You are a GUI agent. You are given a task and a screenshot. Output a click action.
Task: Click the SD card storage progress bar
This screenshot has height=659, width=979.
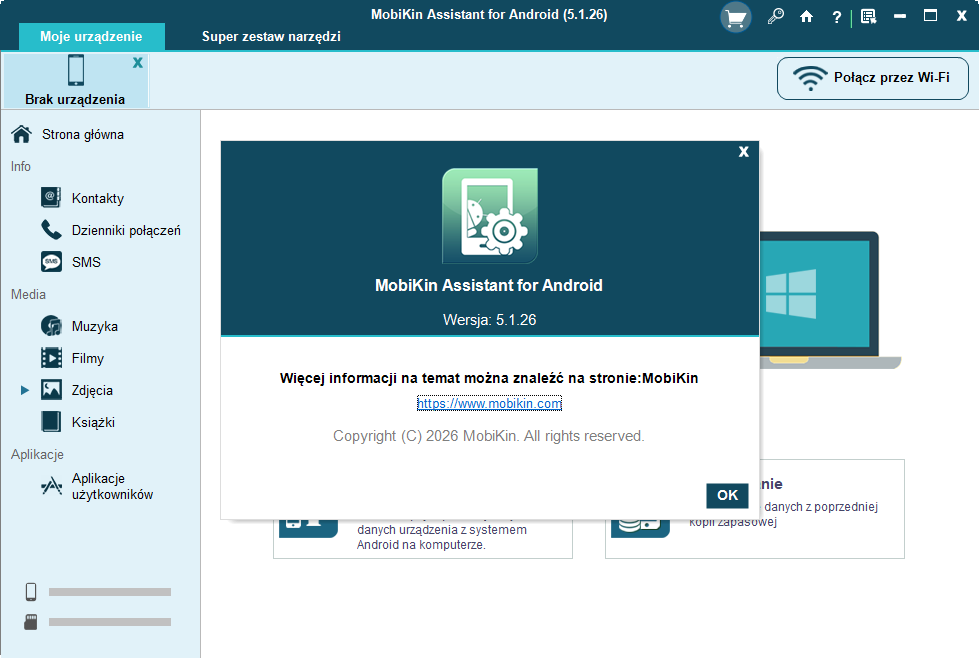click(x=110, y=622)
